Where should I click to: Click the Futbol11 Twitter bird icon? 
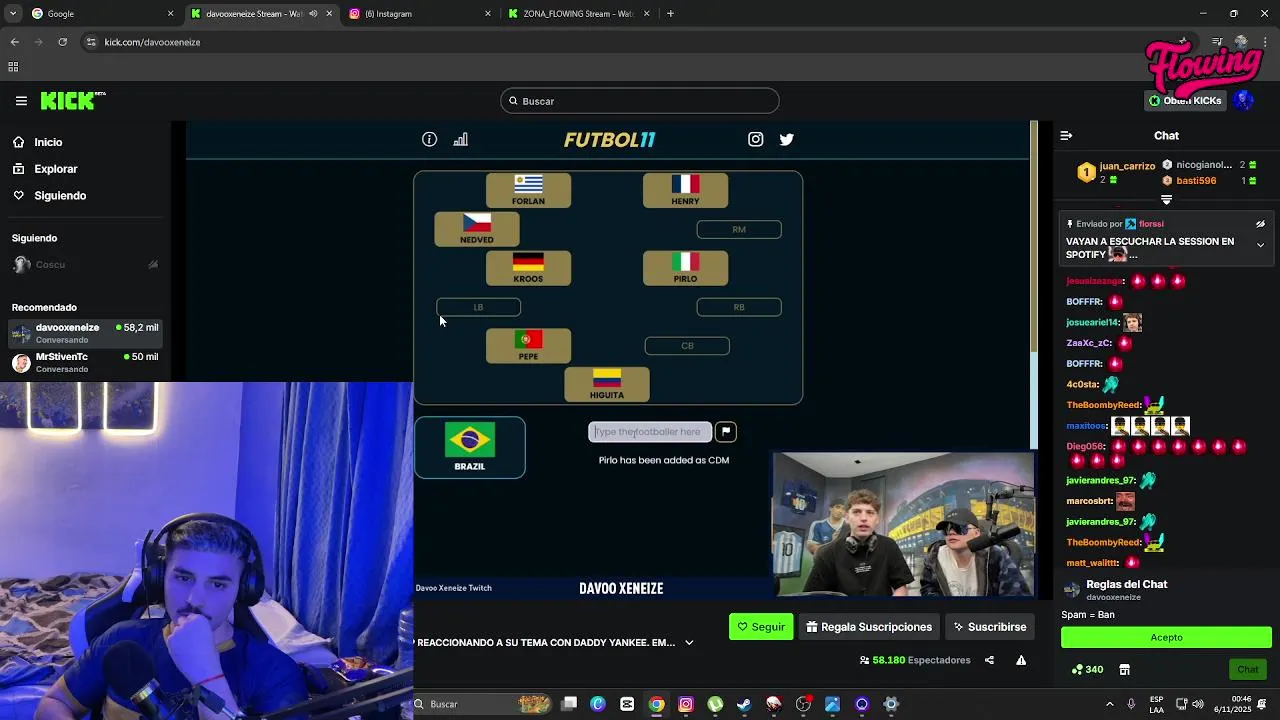point(787,140)
